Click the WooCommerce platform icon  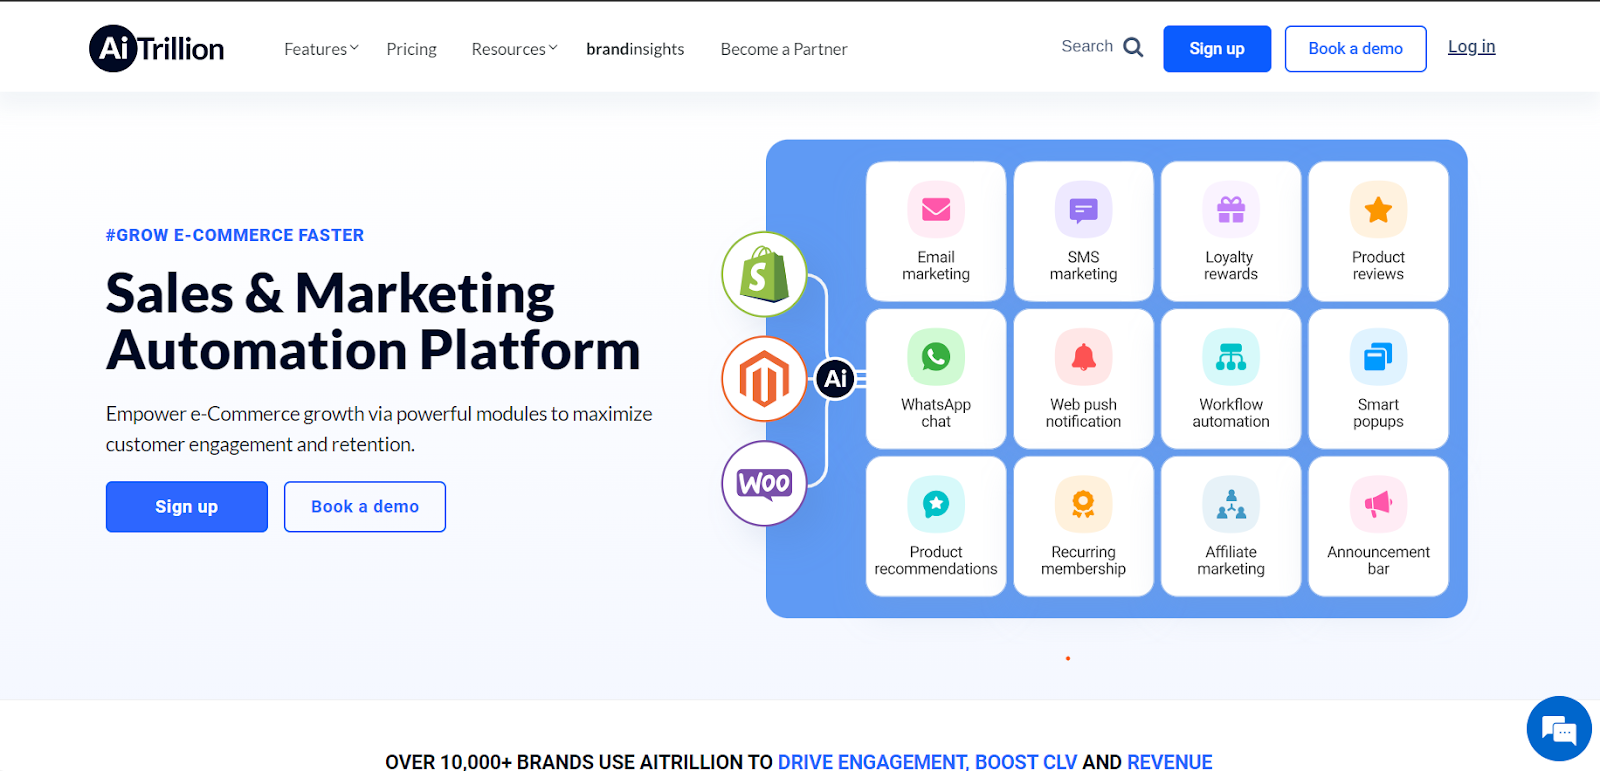(764, 483)
